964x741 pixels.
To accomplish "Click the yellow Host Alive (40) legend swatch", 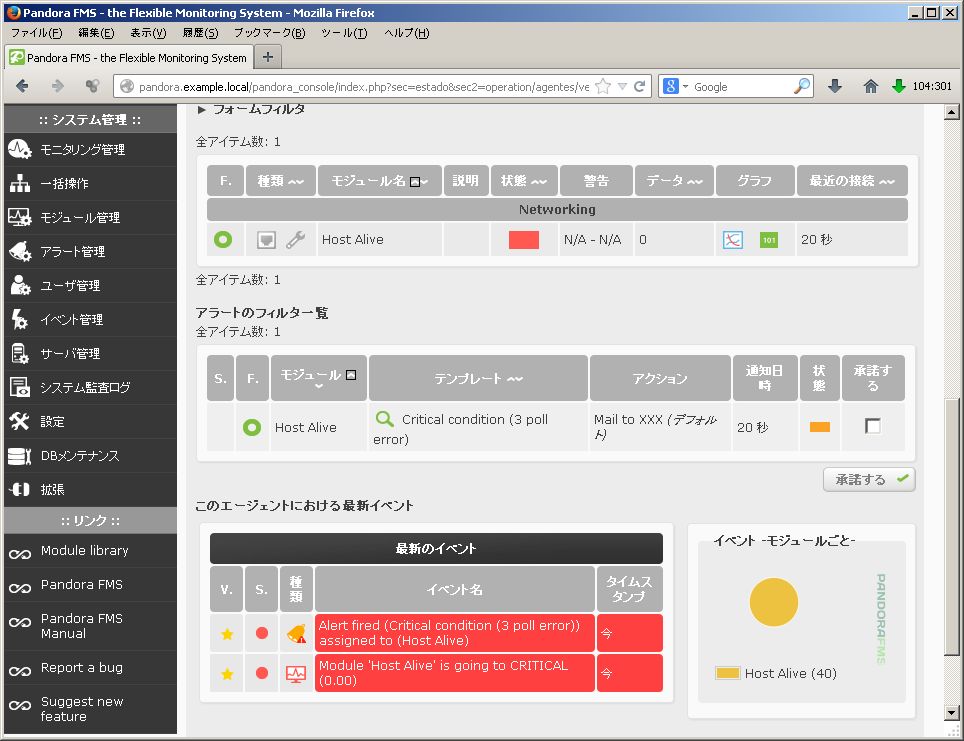I will pyautogui.click(x=727, y=673).
